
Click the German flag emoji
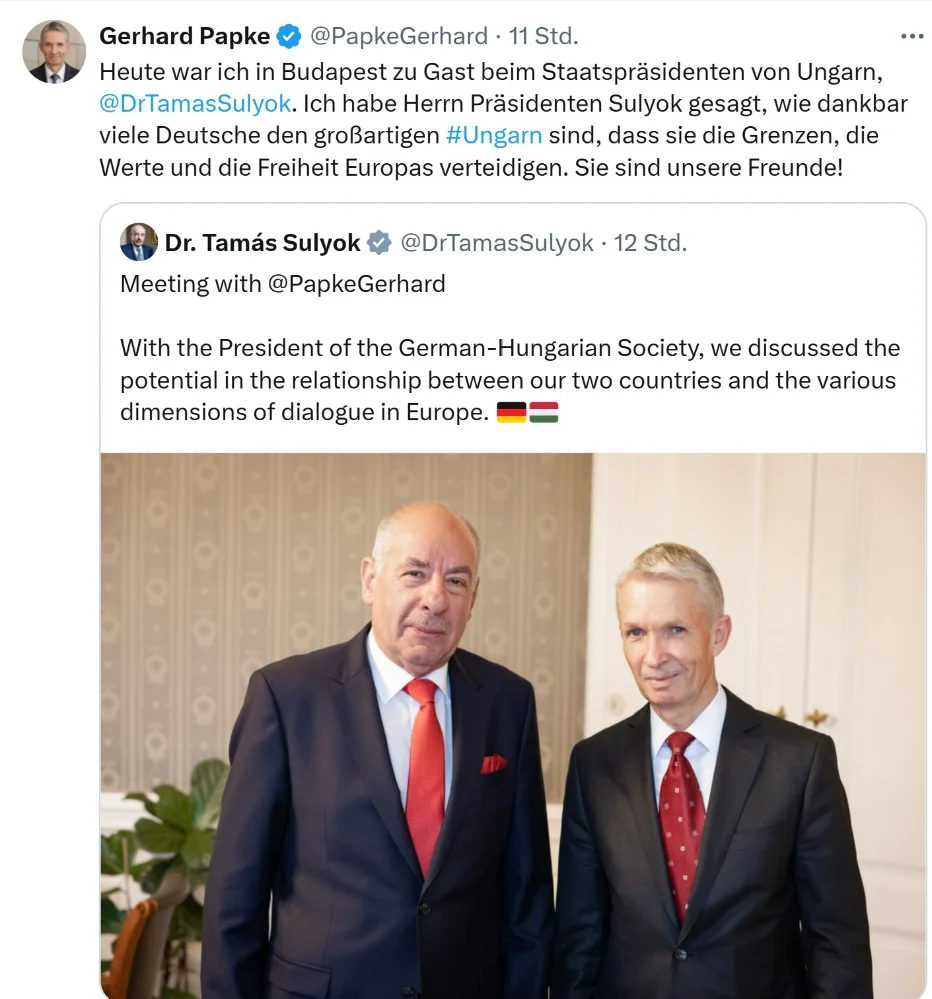tap(512, 412)
